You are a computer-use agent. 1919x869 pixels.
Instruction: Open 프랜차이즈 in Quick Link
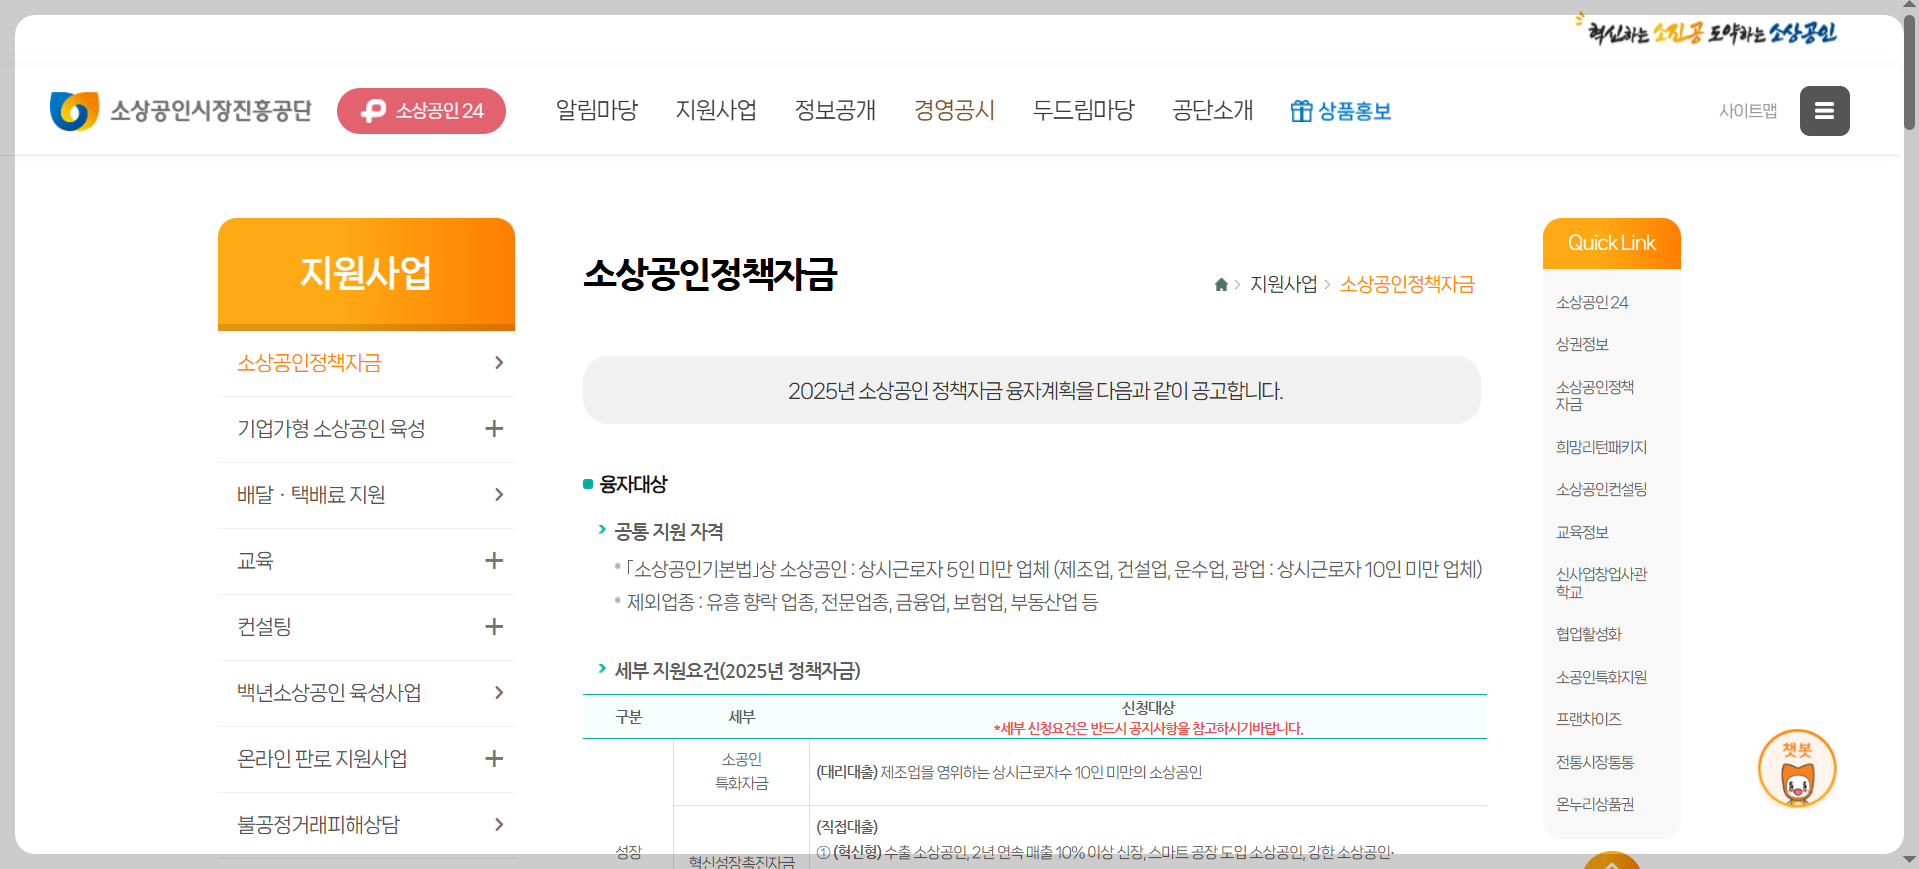click(1588, 719)
